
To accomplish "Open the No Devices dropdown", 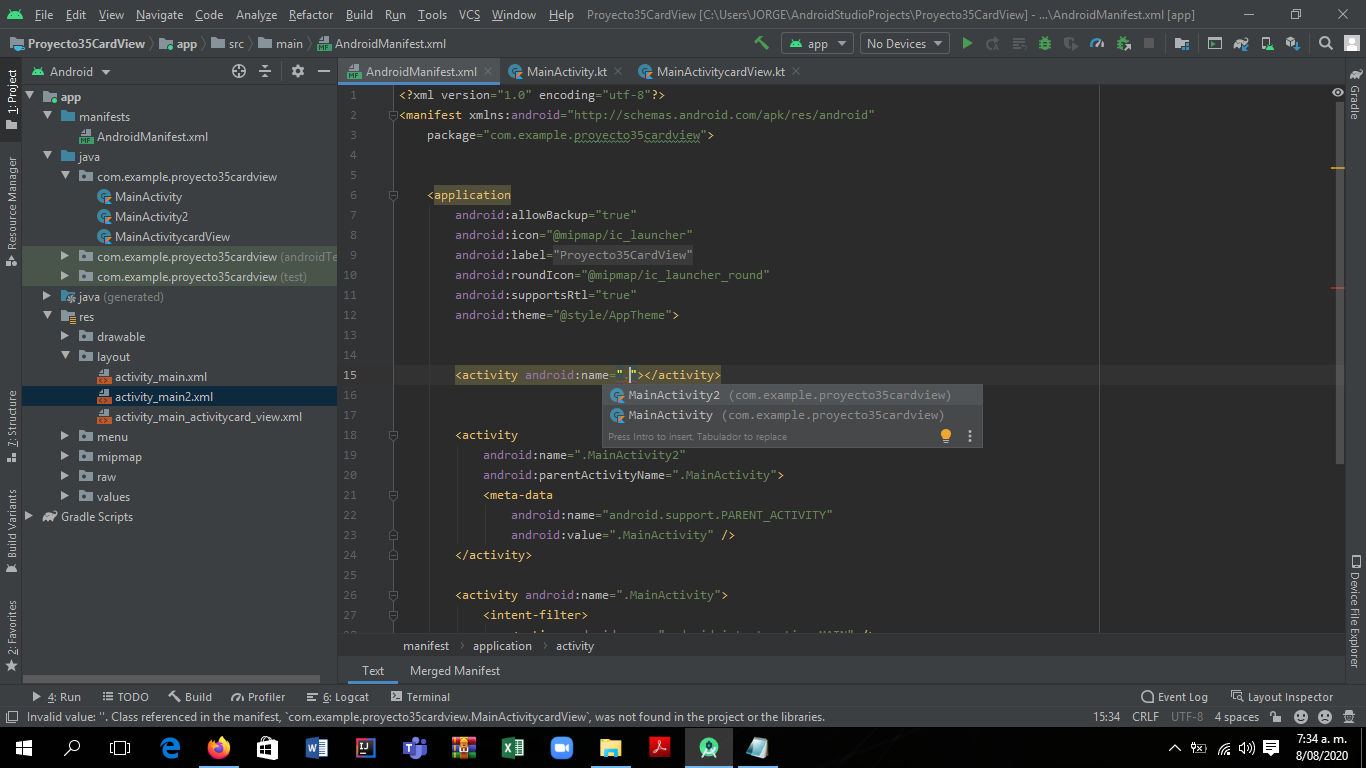I will coord(905,44).
